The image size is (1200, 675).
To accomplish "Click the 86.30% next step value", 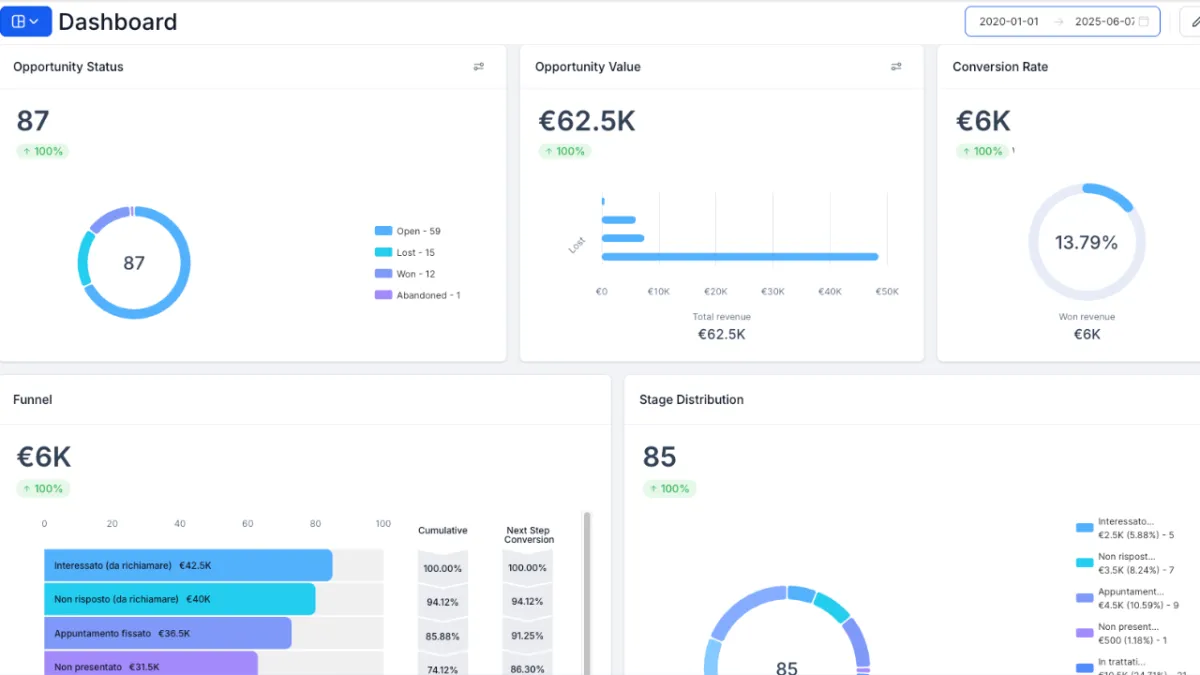I will (529, 669).
